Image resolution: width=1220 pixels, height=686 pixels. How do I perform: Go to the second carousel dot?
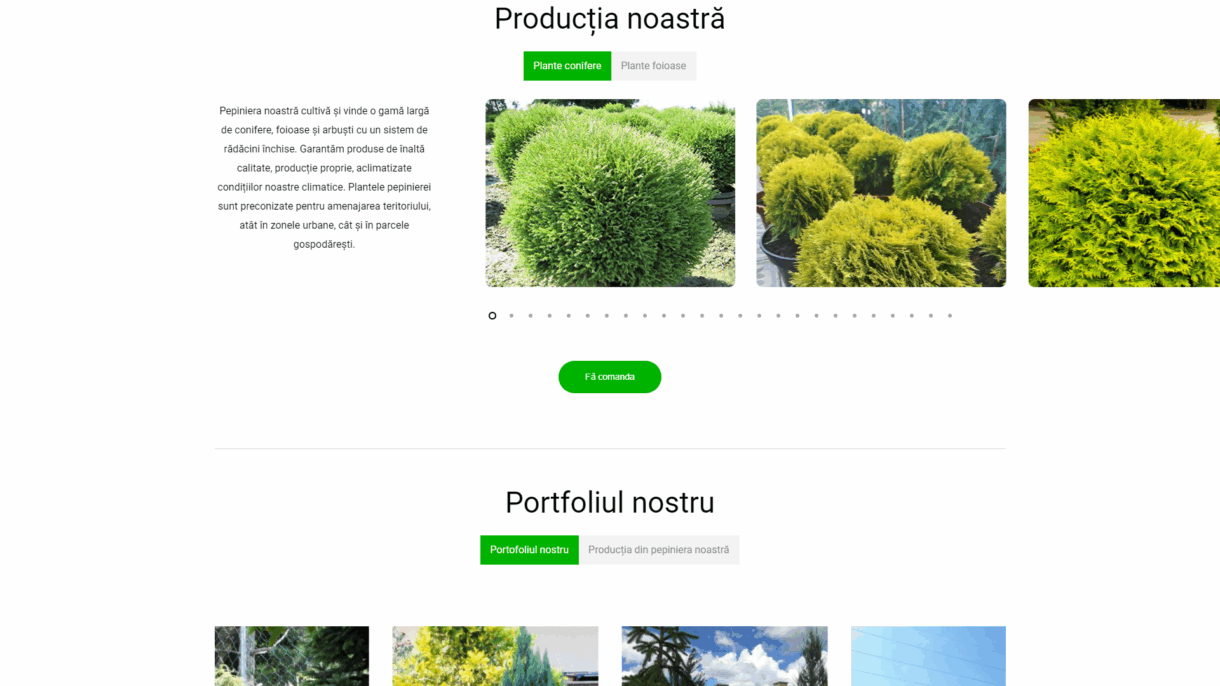tap(511, 316)
